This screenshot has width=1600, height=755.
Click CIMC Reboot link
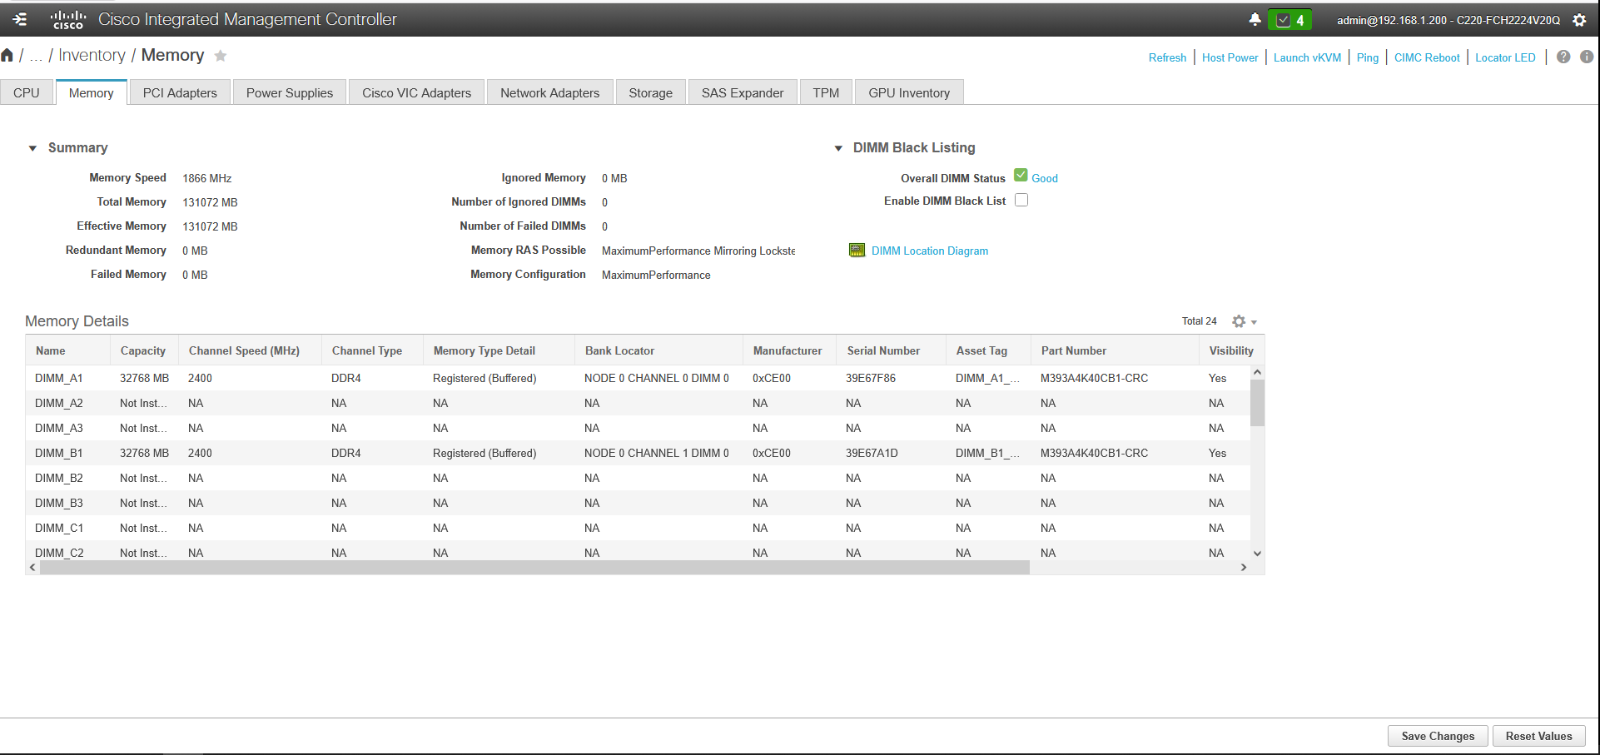pyautogui.click(x=1427, y=58)
